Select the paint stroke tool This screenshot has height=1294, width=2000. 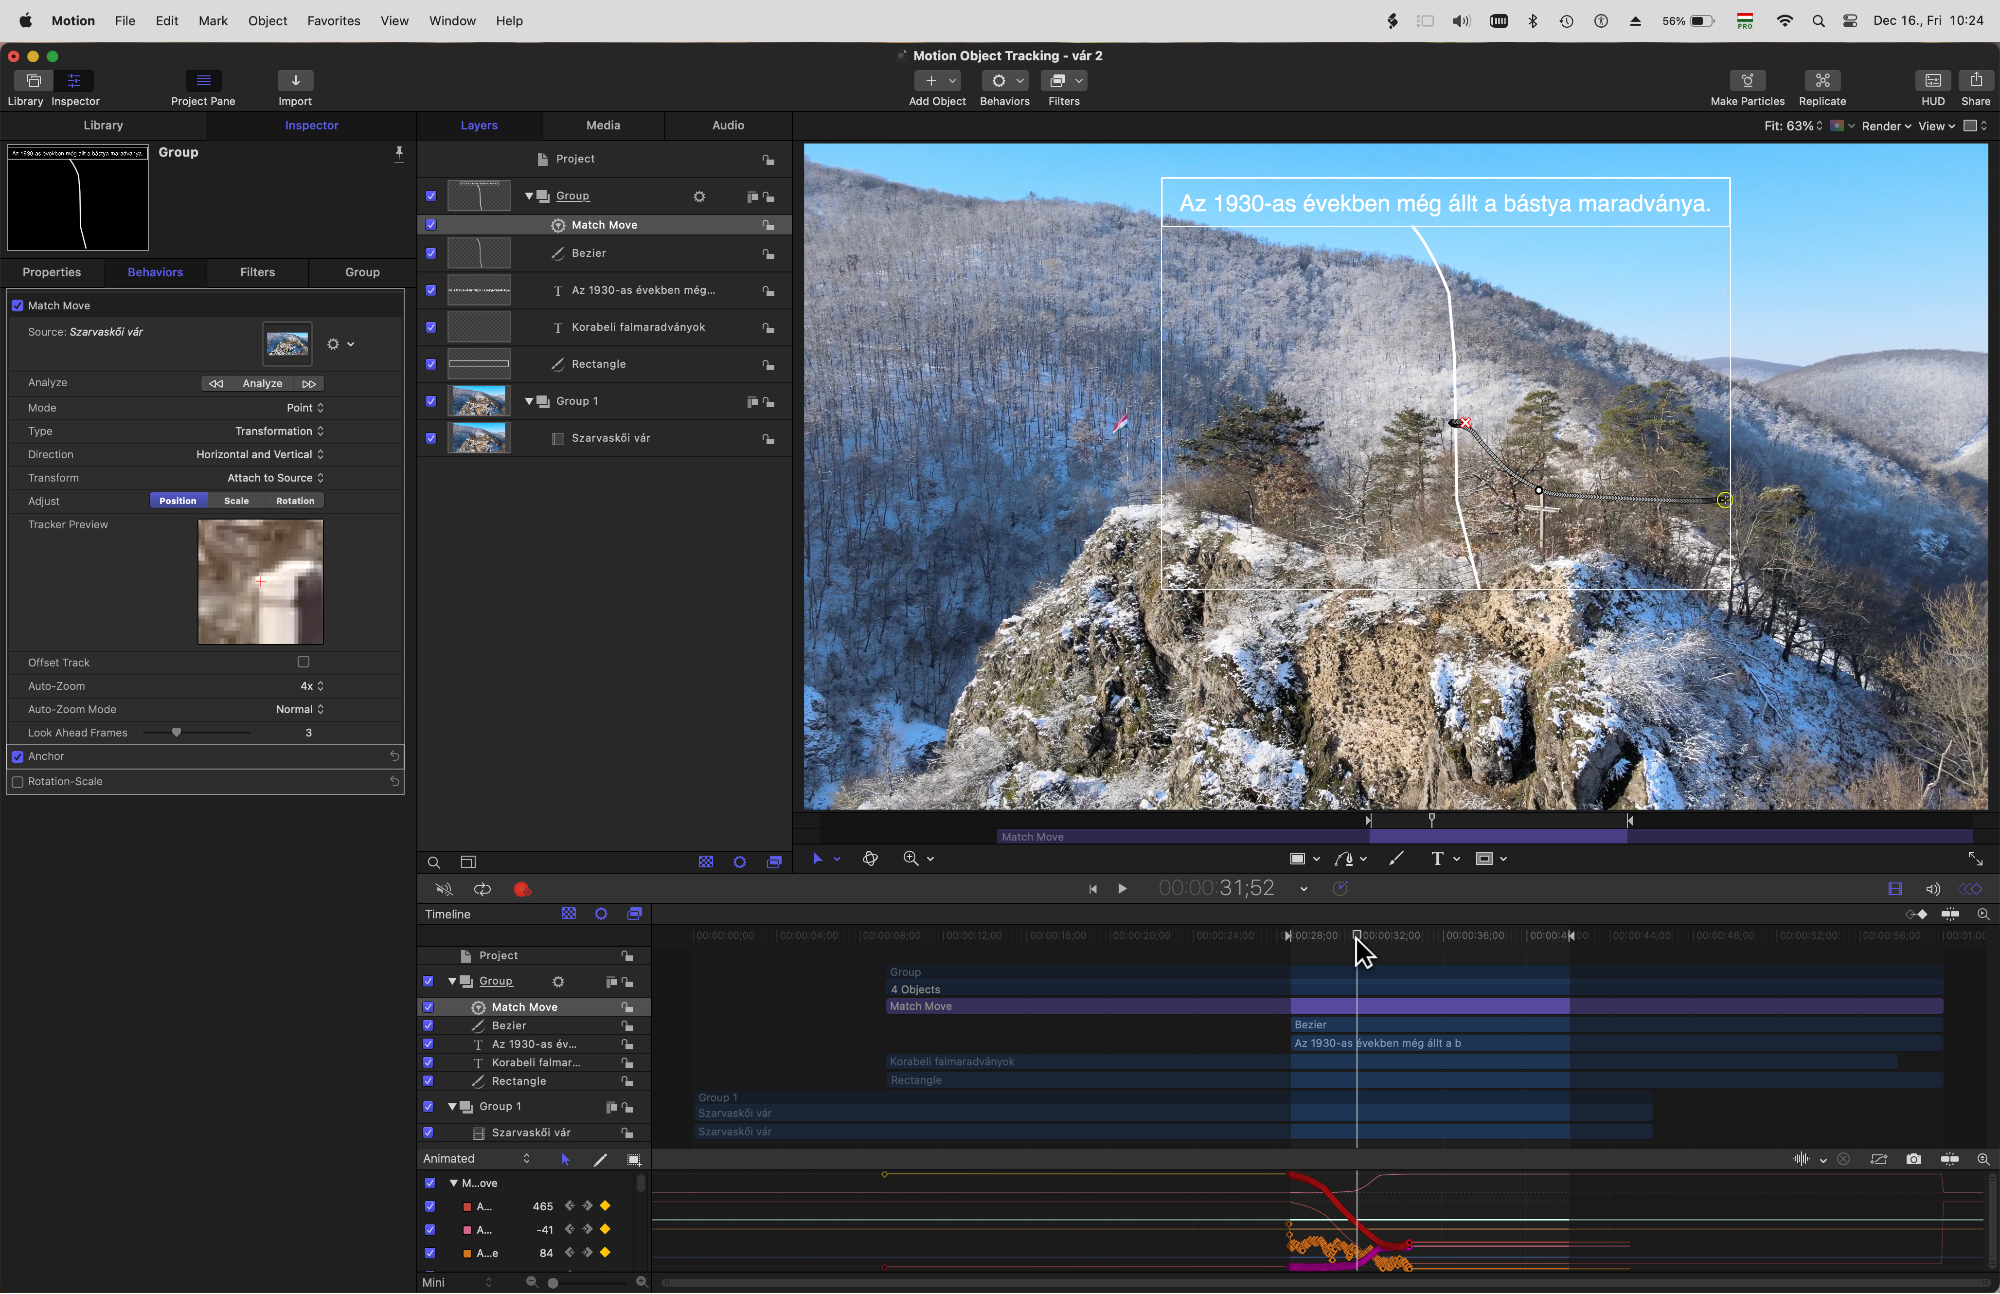[x=1397, y=859]
